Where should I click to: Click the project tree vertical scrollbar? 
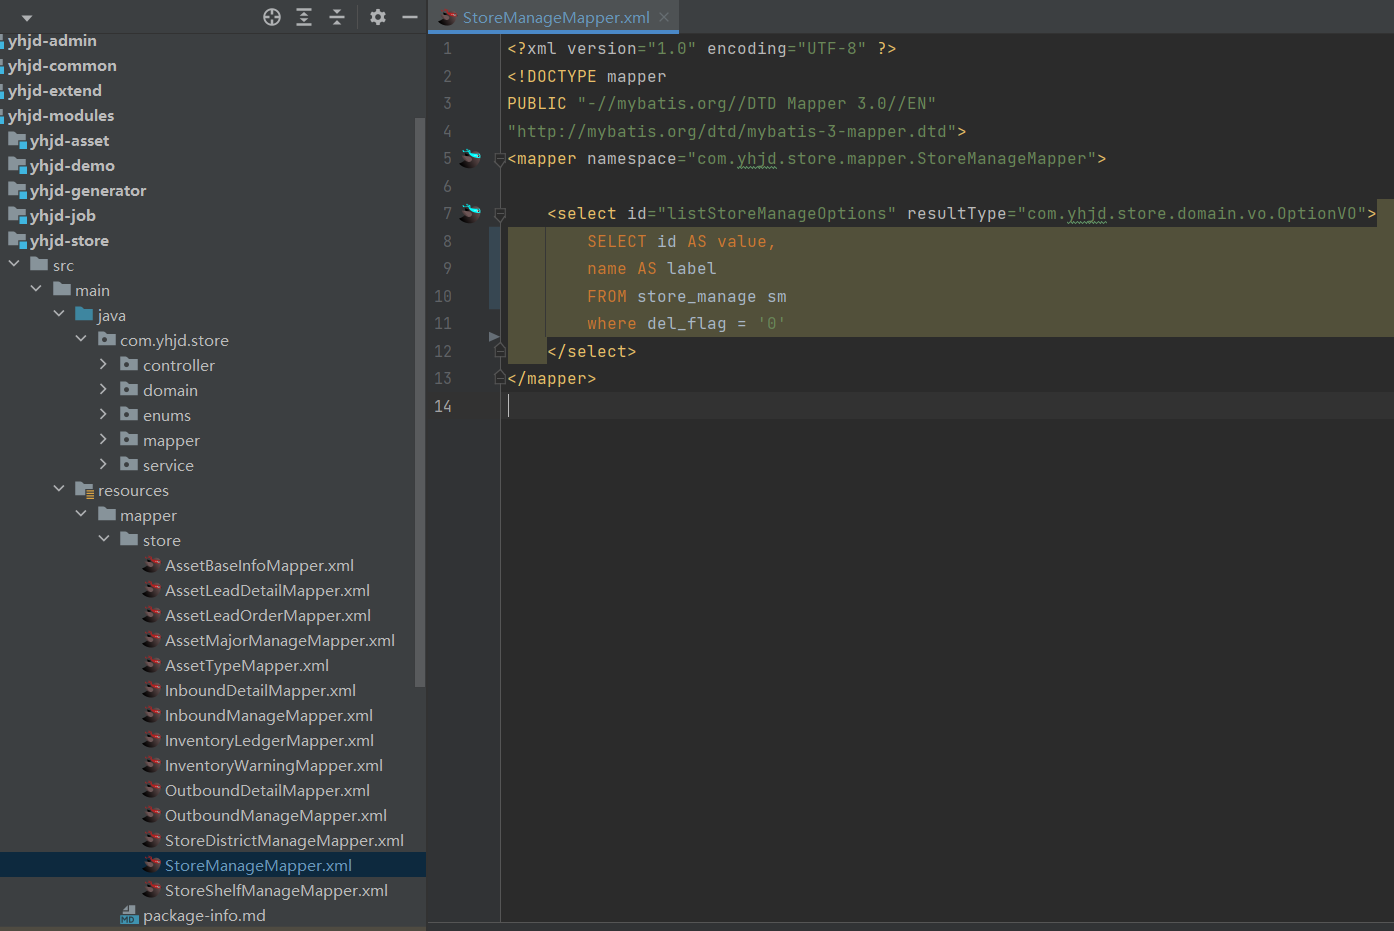pyautogui.click(x=420, y=400)
